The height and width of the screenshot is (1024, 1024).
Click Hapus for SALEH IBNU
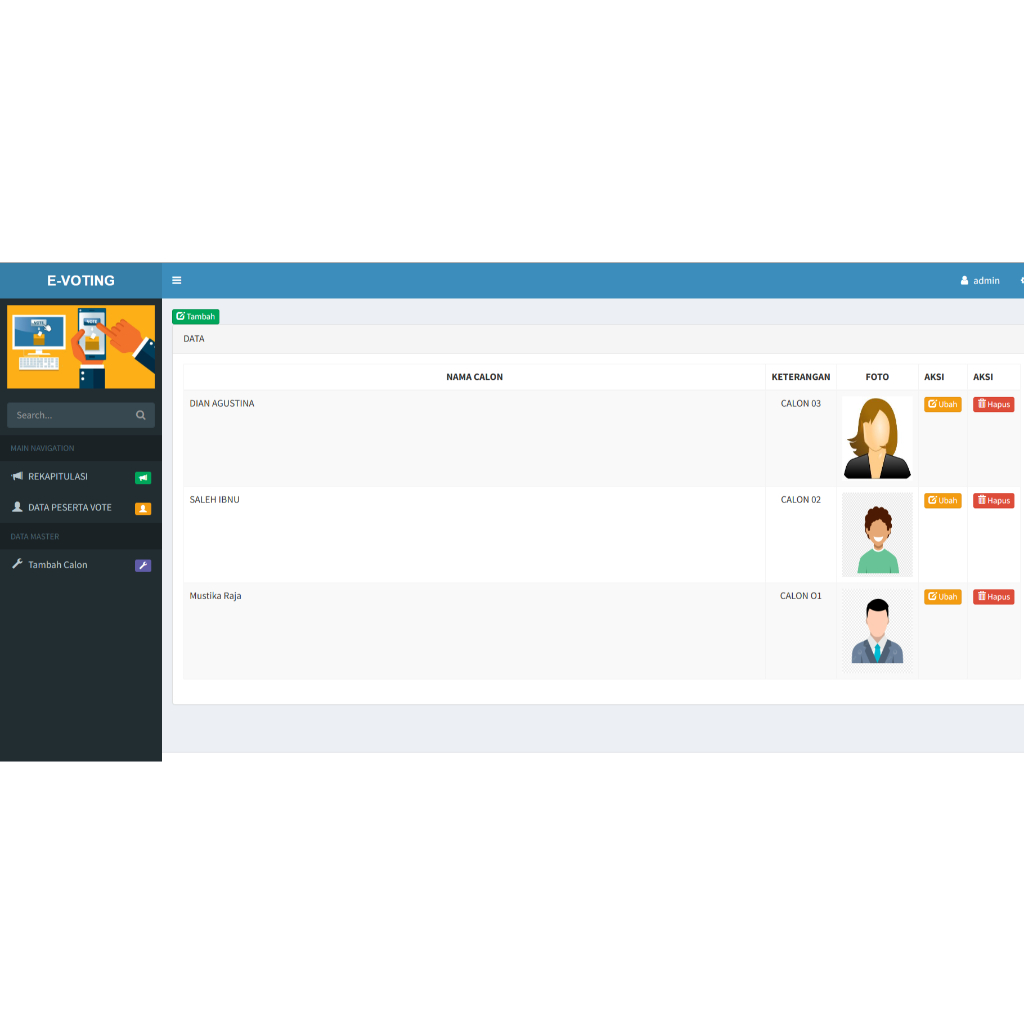click(x=993, y=500)
